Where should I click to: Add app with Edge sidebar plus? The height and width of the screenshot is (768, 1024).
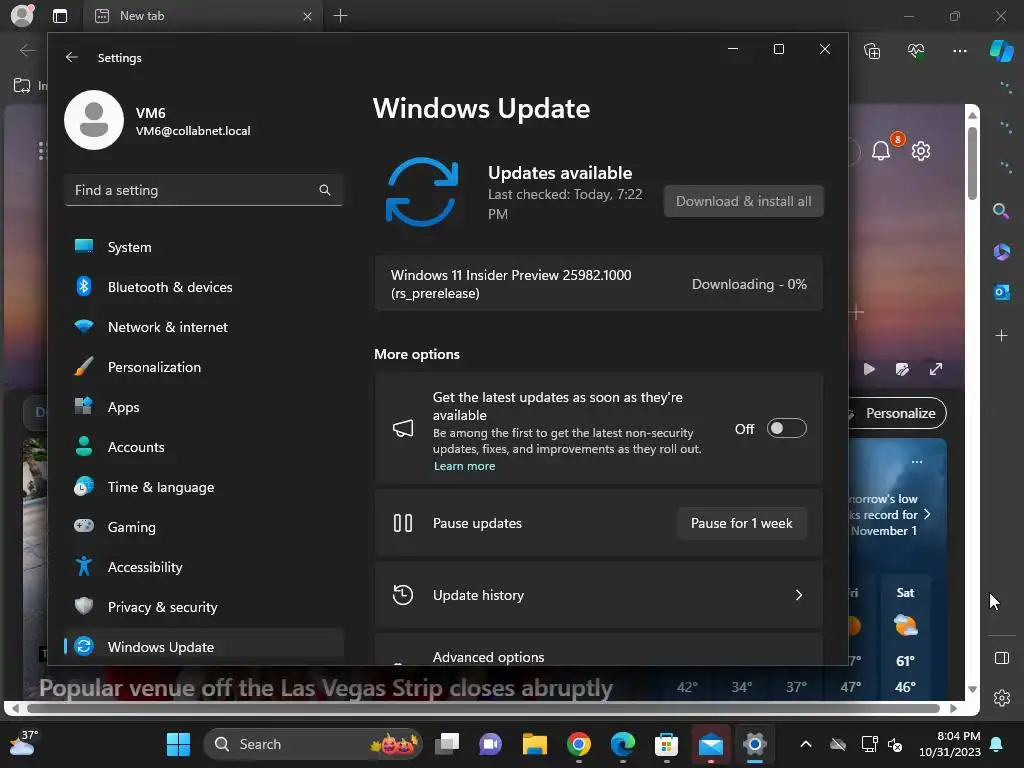click(x=1001, y=336)
